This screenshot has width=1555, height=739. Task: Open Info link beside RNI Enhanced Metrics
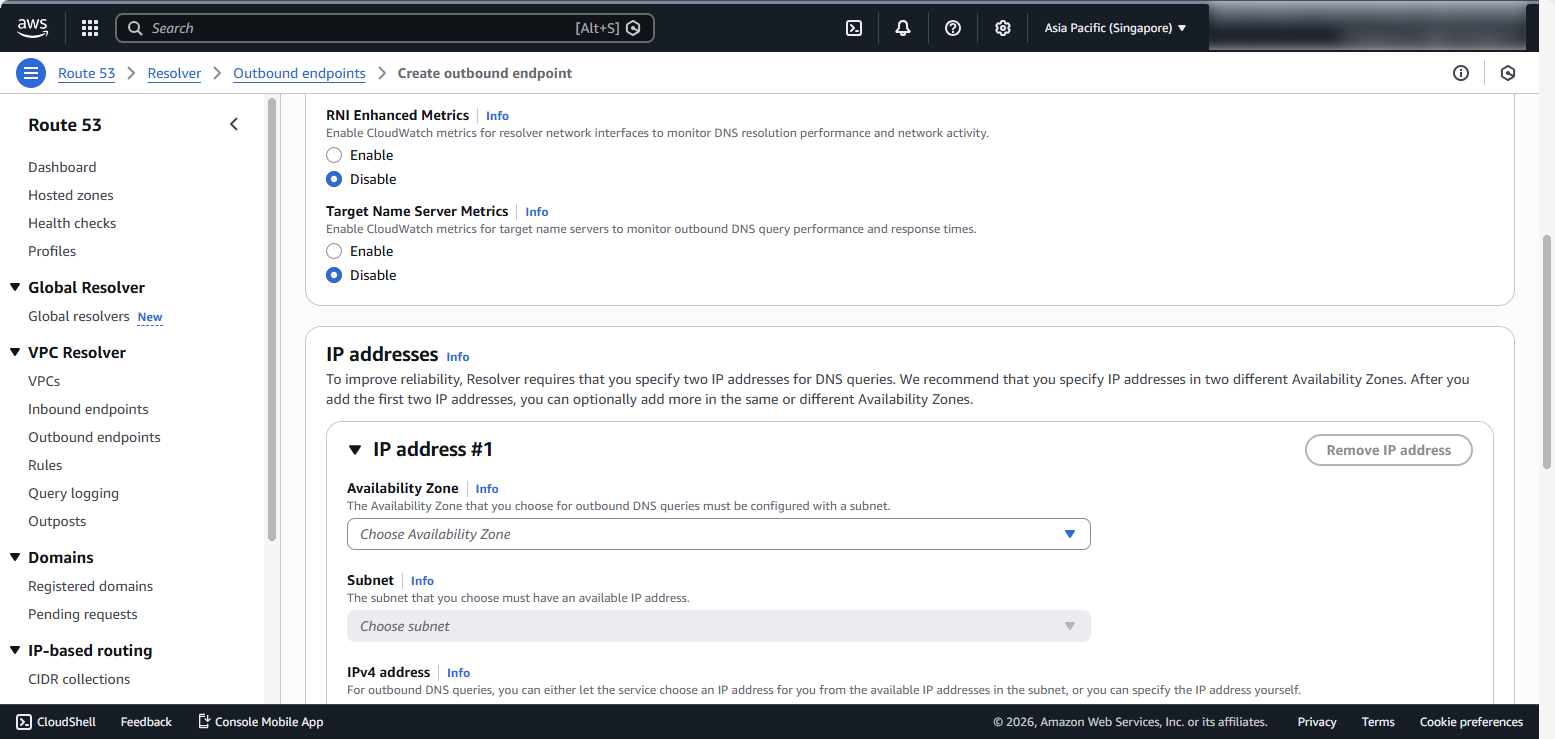[x=497, y=116]
